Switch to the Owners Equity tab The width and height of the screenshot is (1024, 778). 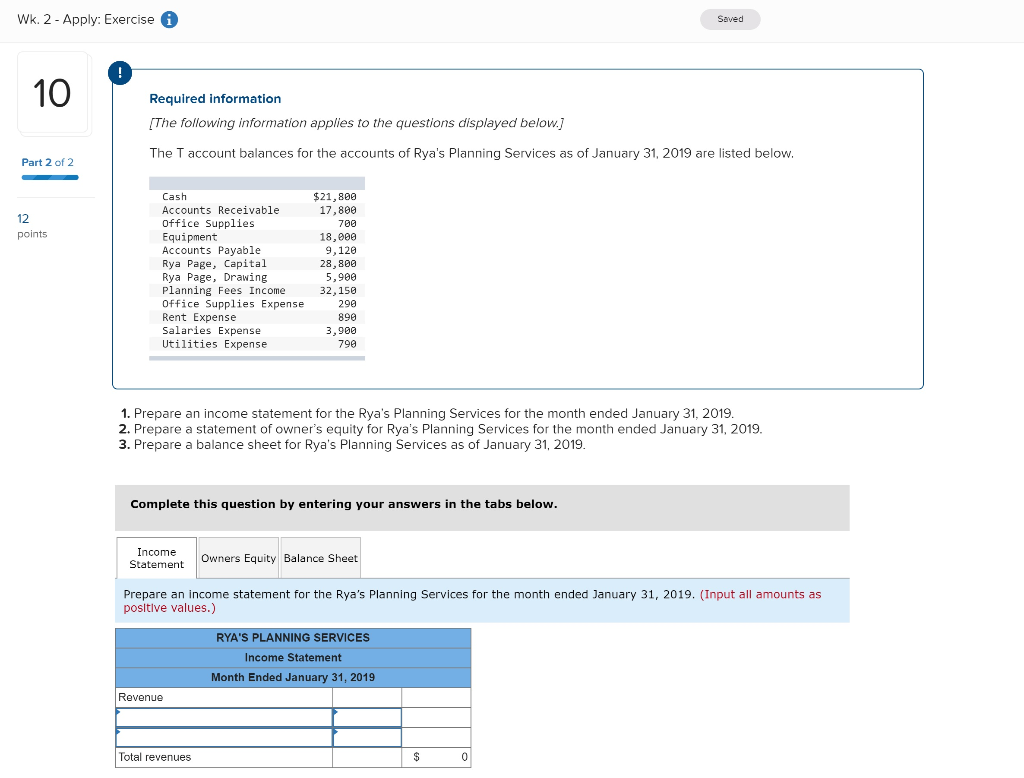tap(238, 558)
